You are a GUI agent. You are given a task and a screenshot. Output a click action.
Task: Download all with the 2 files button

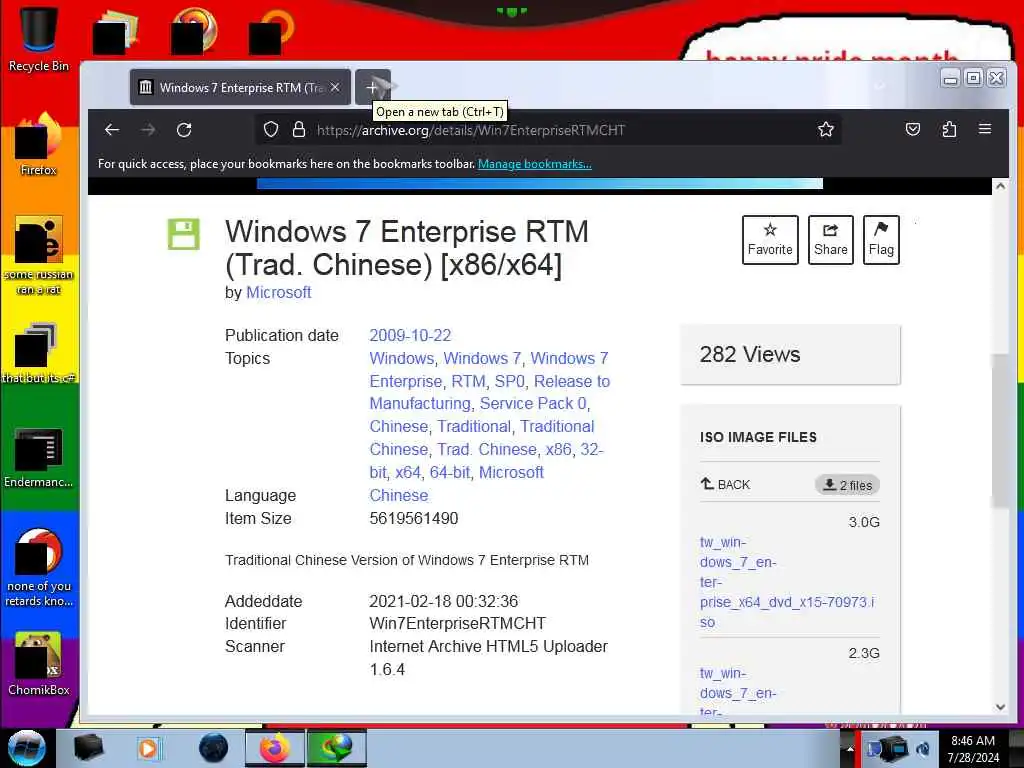(x=847, y=485)
